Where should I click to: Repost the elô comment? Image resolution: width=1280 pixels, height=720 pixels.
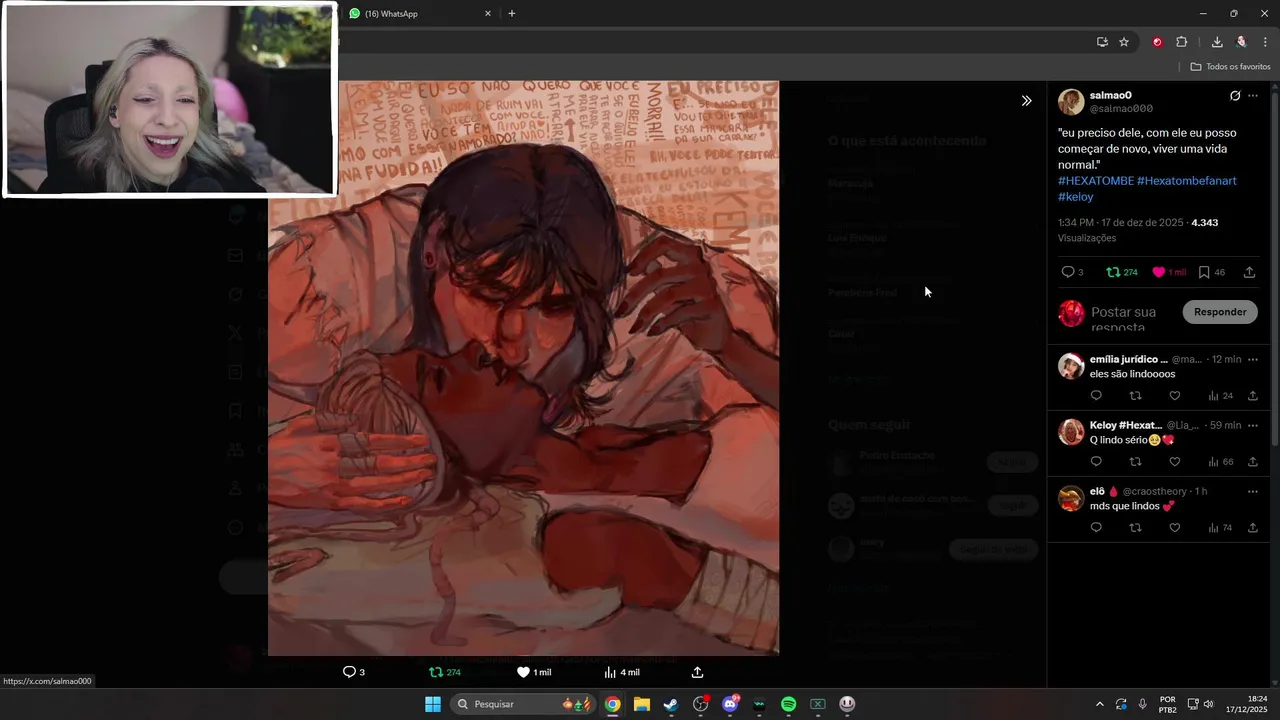[x=1135, y=528]
